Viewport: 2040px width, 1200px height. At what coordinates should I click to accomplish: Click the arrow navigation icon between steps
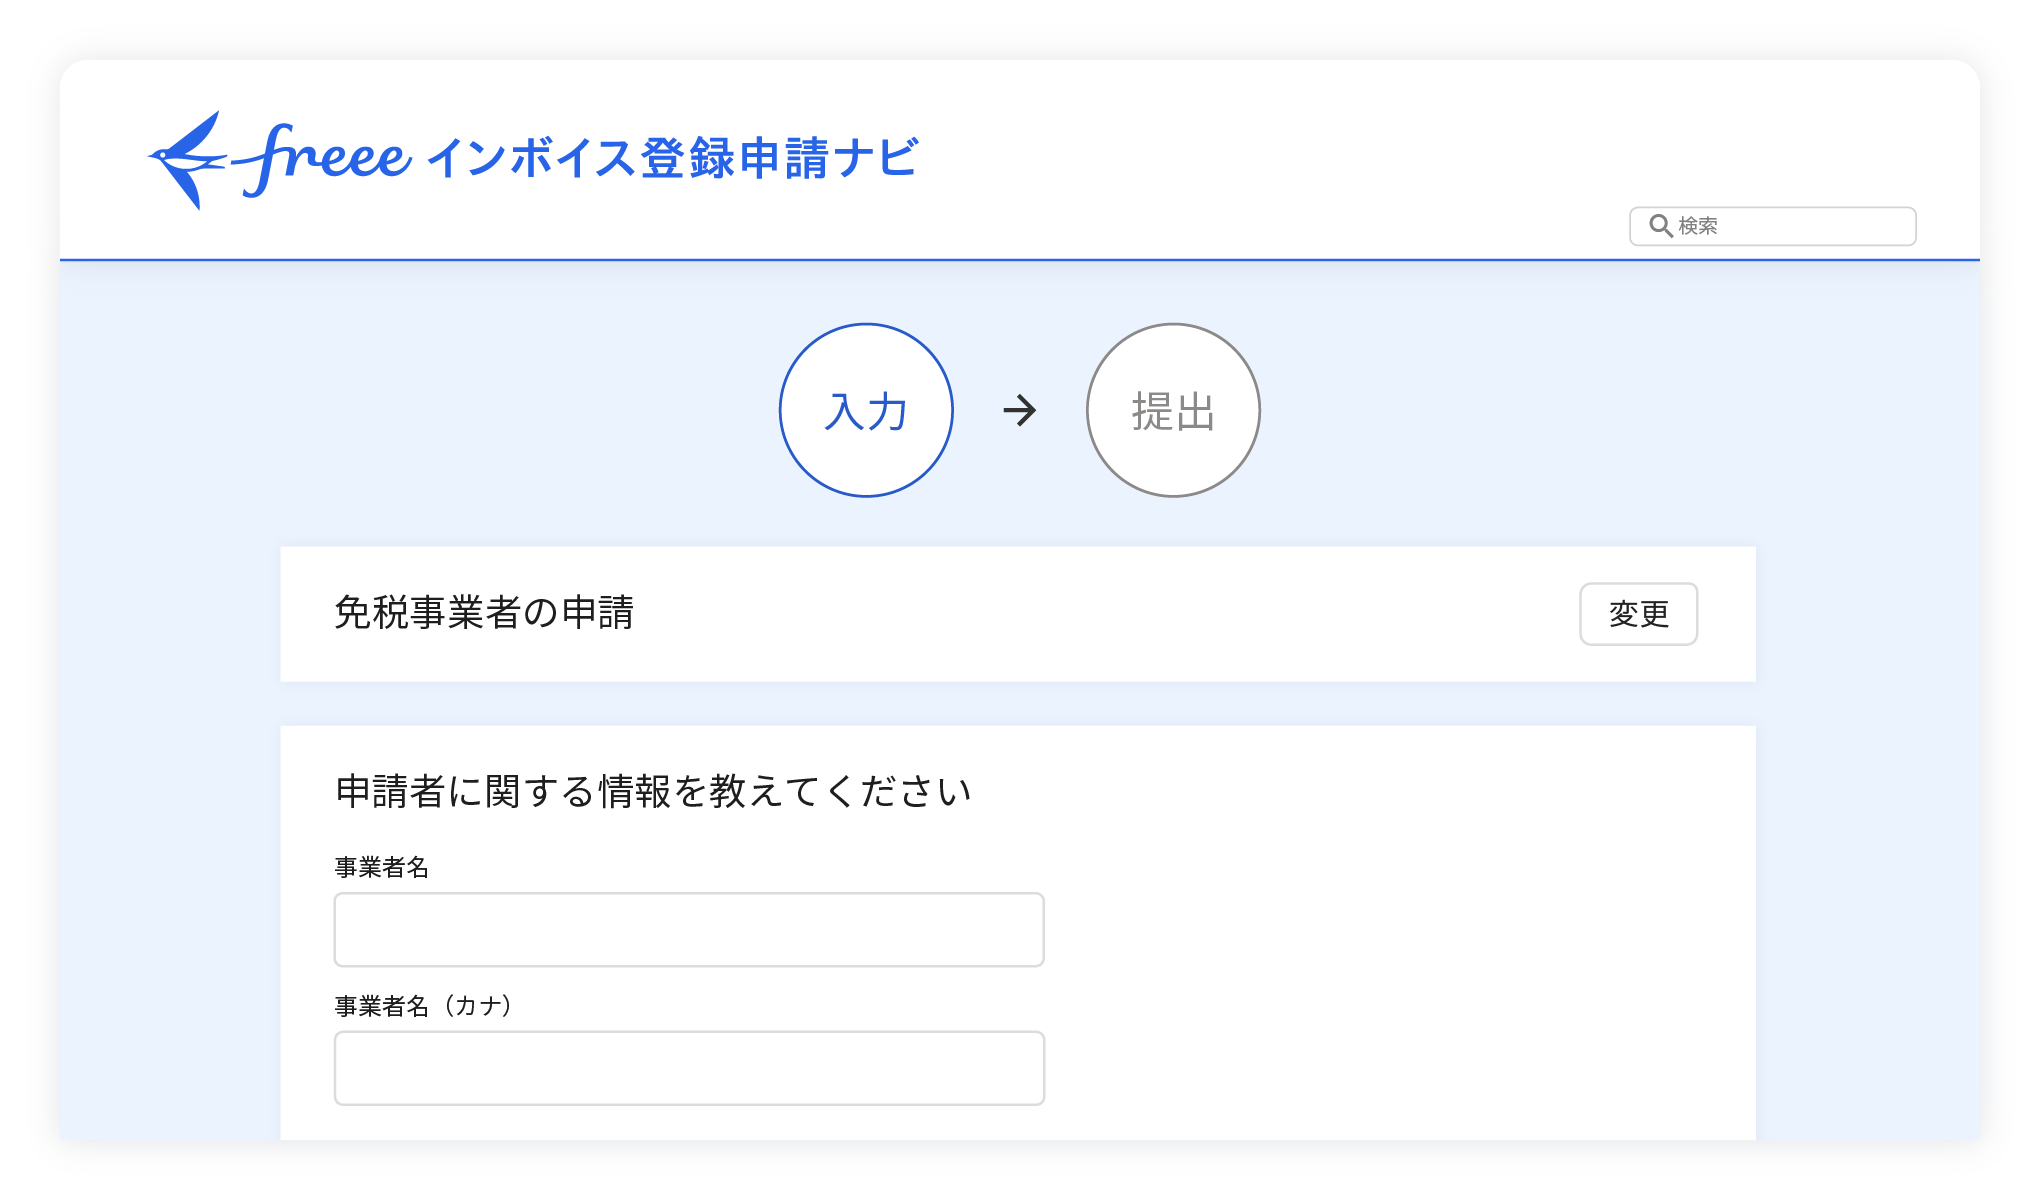pos(1020,411)
